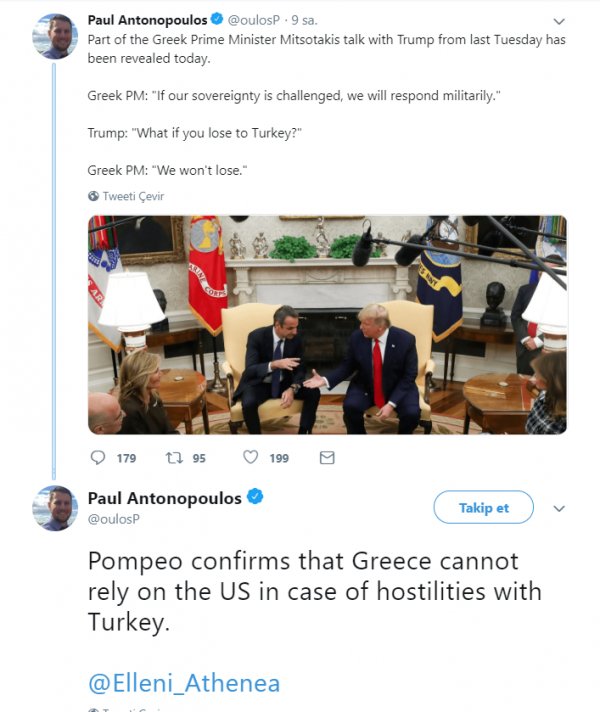Click the reply icon with 179 comments
This screenshot has height=712, width=600.
98,457
